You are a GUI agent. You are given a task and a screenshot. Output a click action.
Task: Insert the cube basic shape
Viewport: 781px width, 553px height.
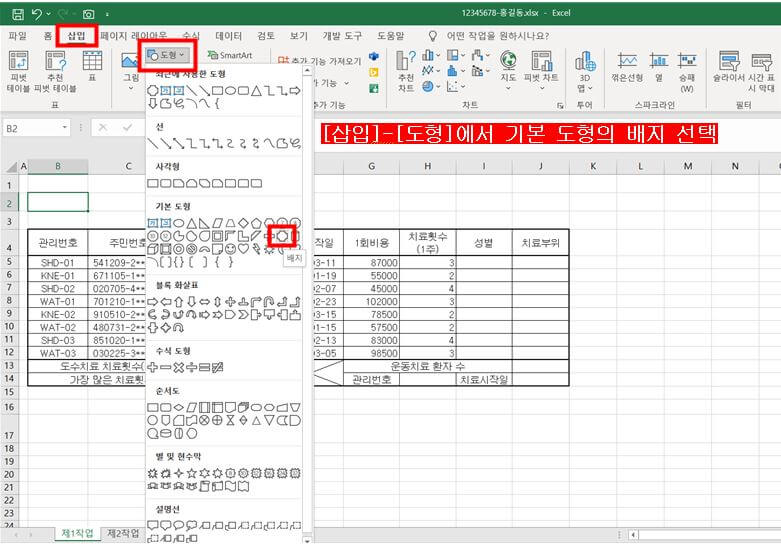[153, 249]
